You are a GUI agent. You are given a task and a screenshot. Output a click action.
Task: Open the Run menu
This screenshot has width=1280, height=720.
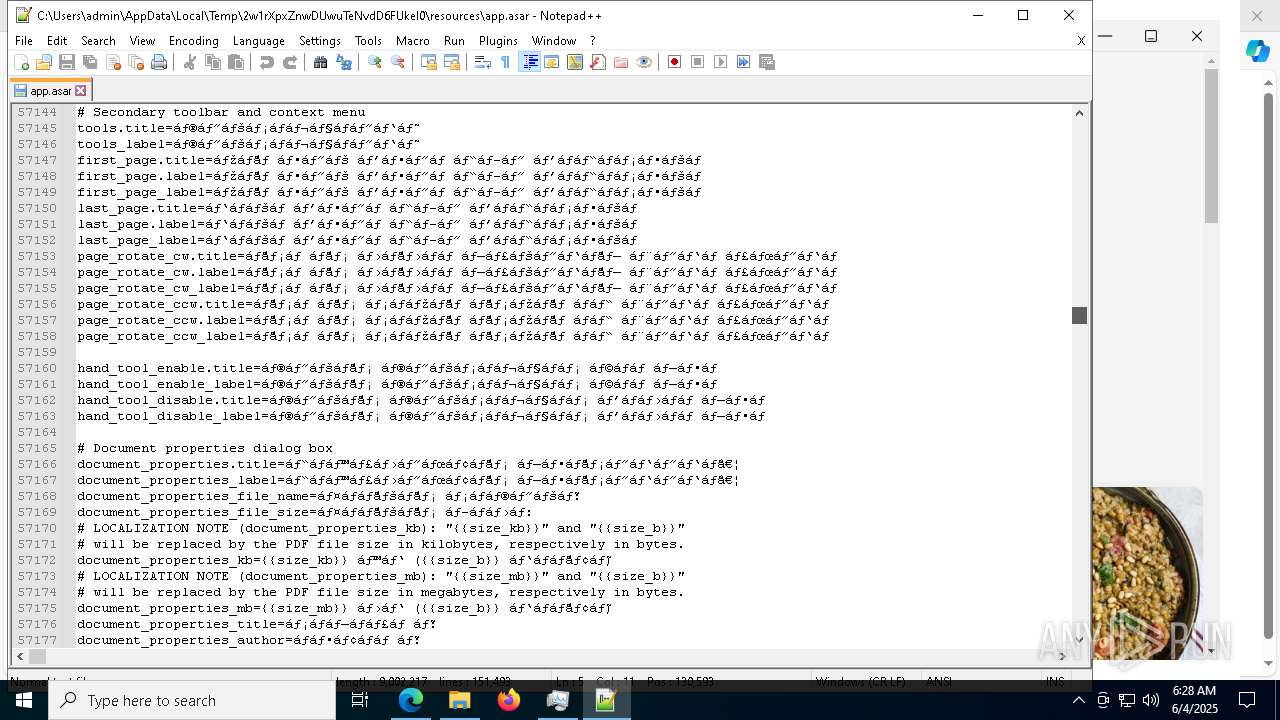[x=454, y=41]
